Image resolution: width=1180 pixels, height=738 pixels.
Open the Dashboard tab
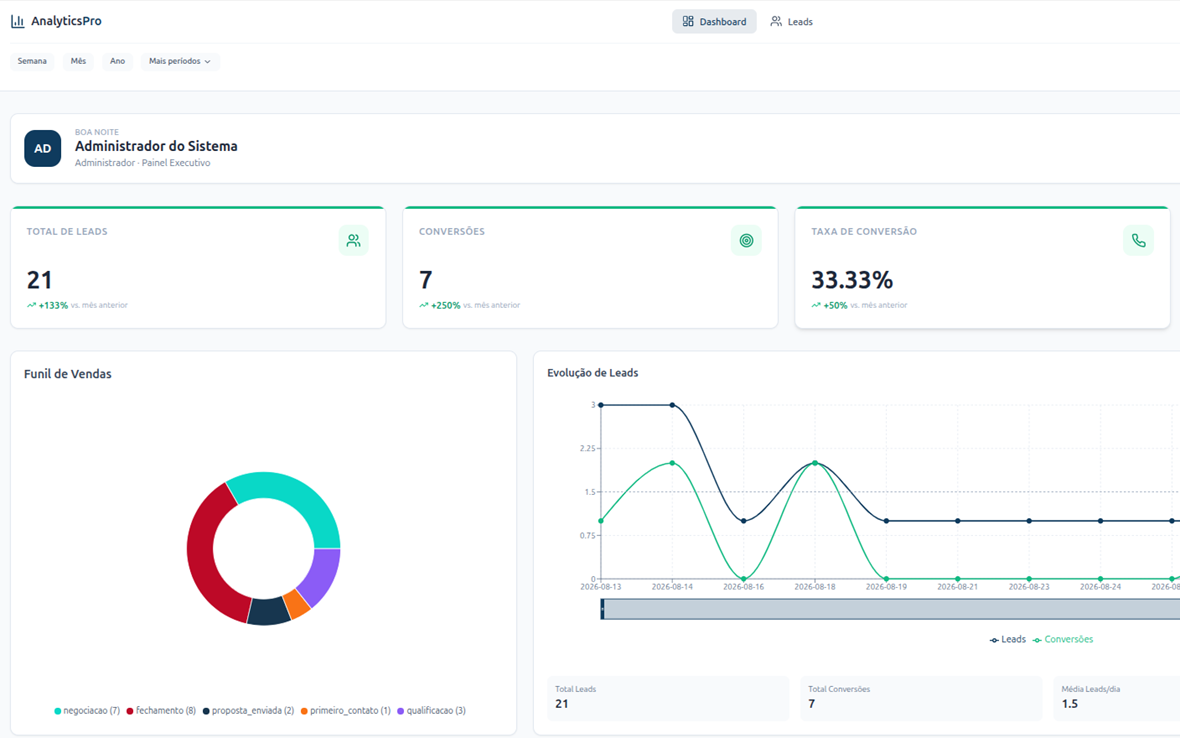(714, 22)
